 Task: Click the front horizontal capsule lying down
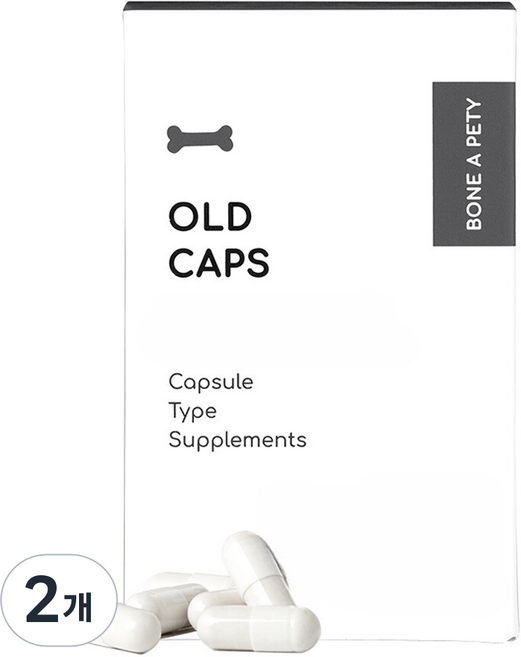[258, 628]
